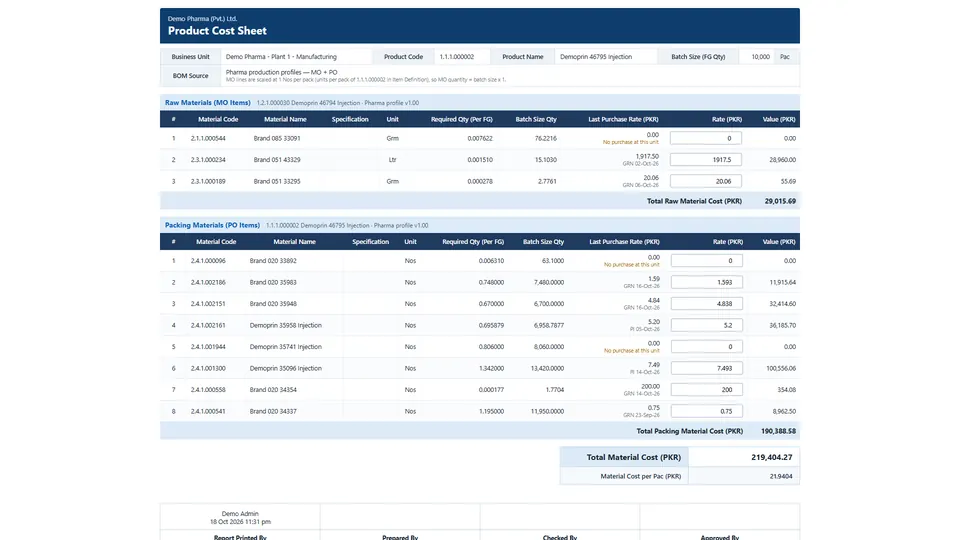Select the Product Cost Sheet title
960x540 pixels.
pos(217,31)
